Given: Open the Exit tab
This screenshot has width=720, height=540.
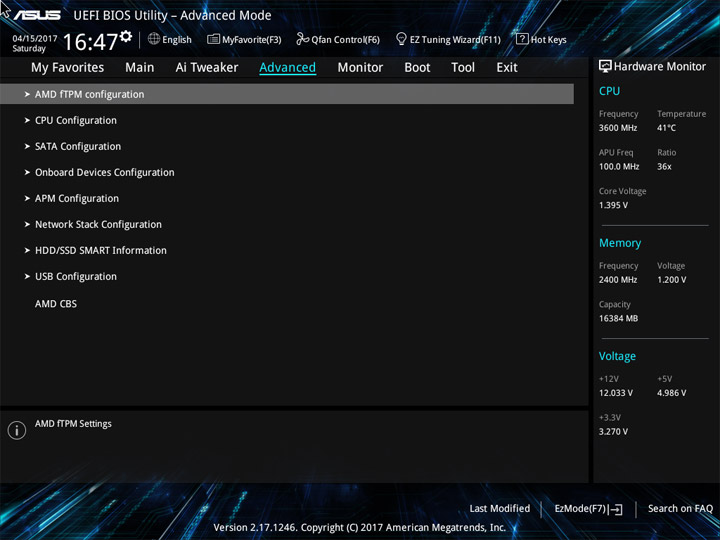Looking at the screenshot, I should pyautogui.click(x=507, y=68).
